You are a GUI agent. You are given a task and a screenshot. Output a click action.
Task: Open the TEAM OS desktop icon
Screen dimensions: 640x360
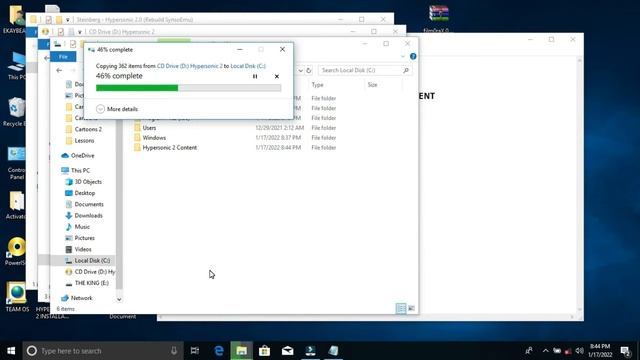point(17,297)
